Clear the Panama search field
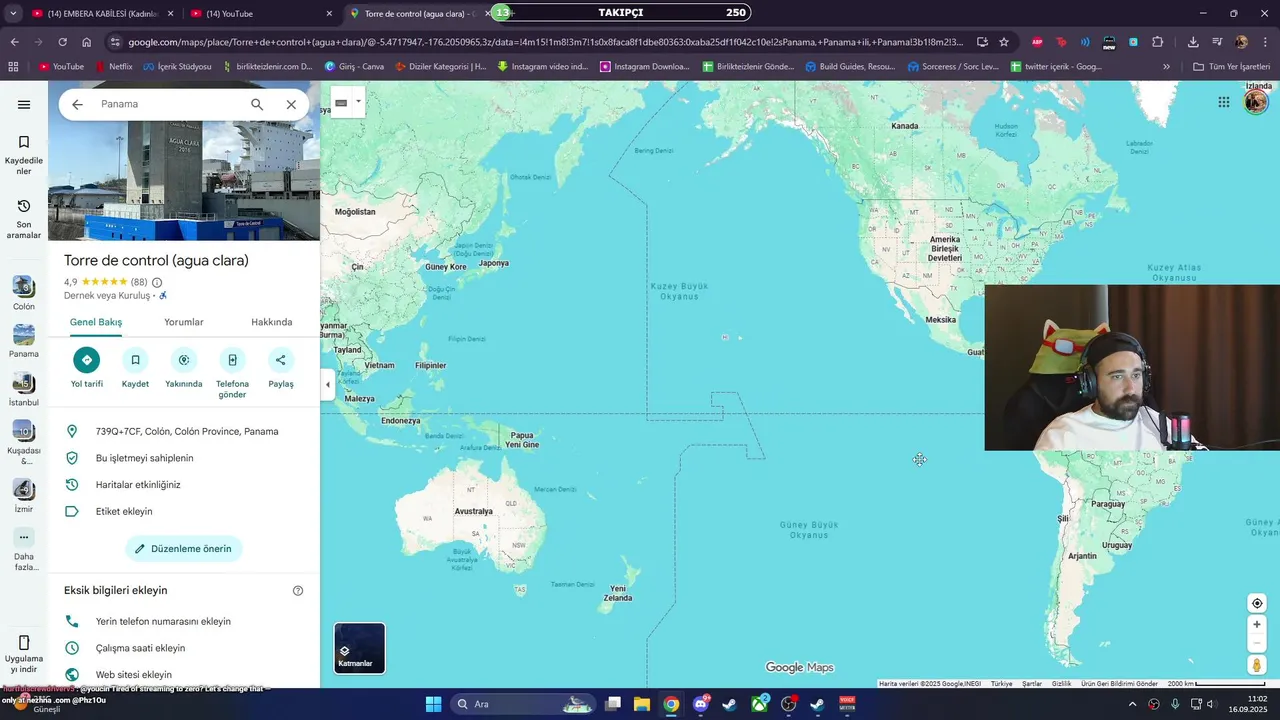Image resolution: width=1280 pixels, height=720 pixels. (291, 104)
